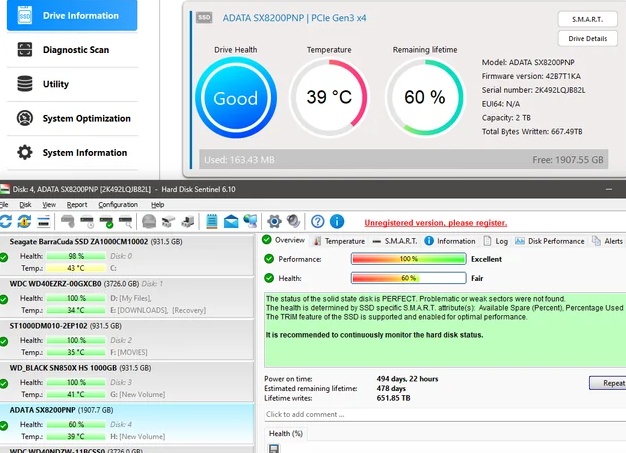Viewport: 626px width, 453px height.
Task: Click the Used/Free capacity bar
Action: (x=404, y=160)
